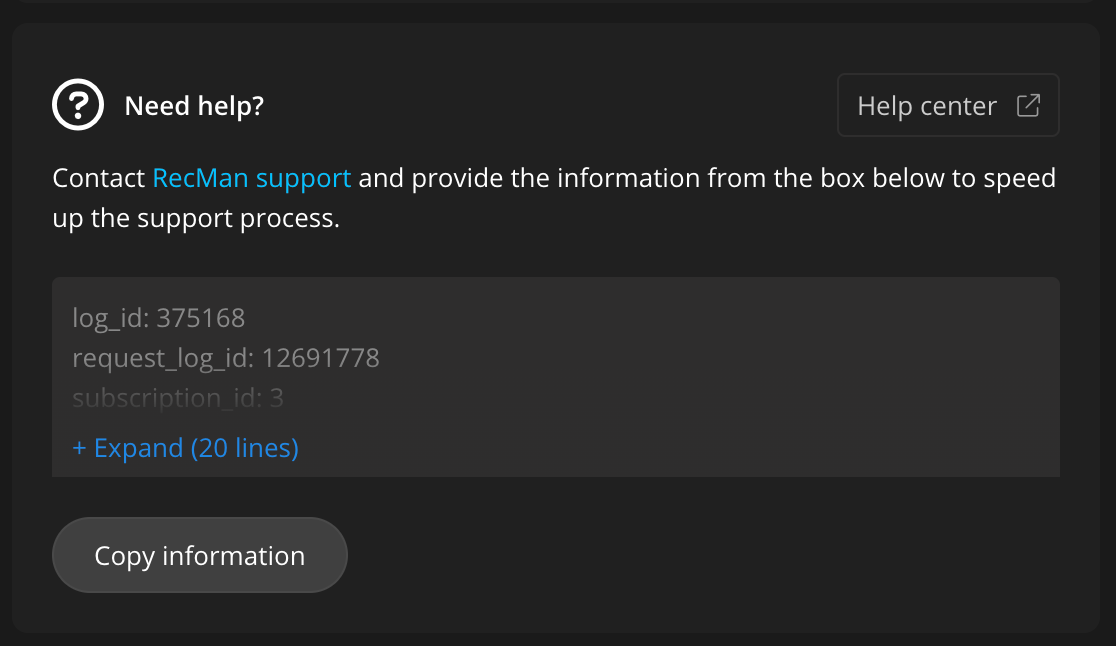The width and height of the screenshot is (1116, 646).
Task: Open the Help center button
Action: tap(947, 105)
